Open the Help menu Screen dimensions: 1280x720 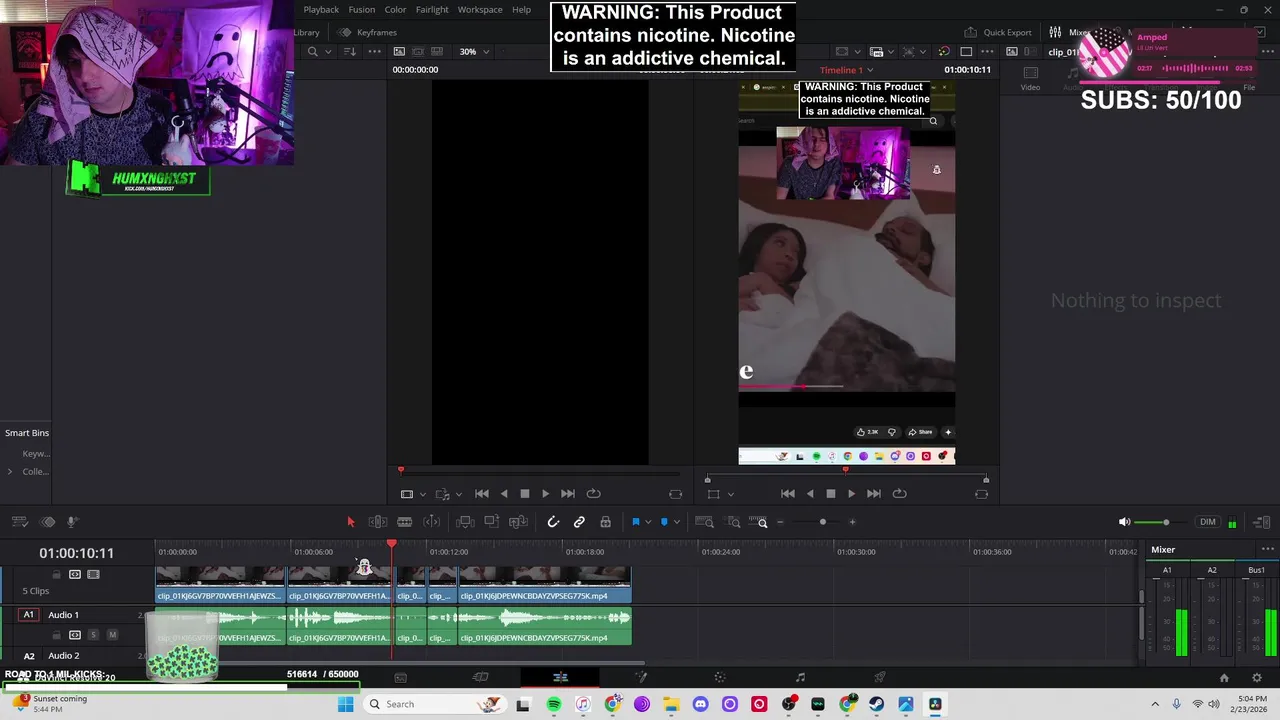point(522,10)
